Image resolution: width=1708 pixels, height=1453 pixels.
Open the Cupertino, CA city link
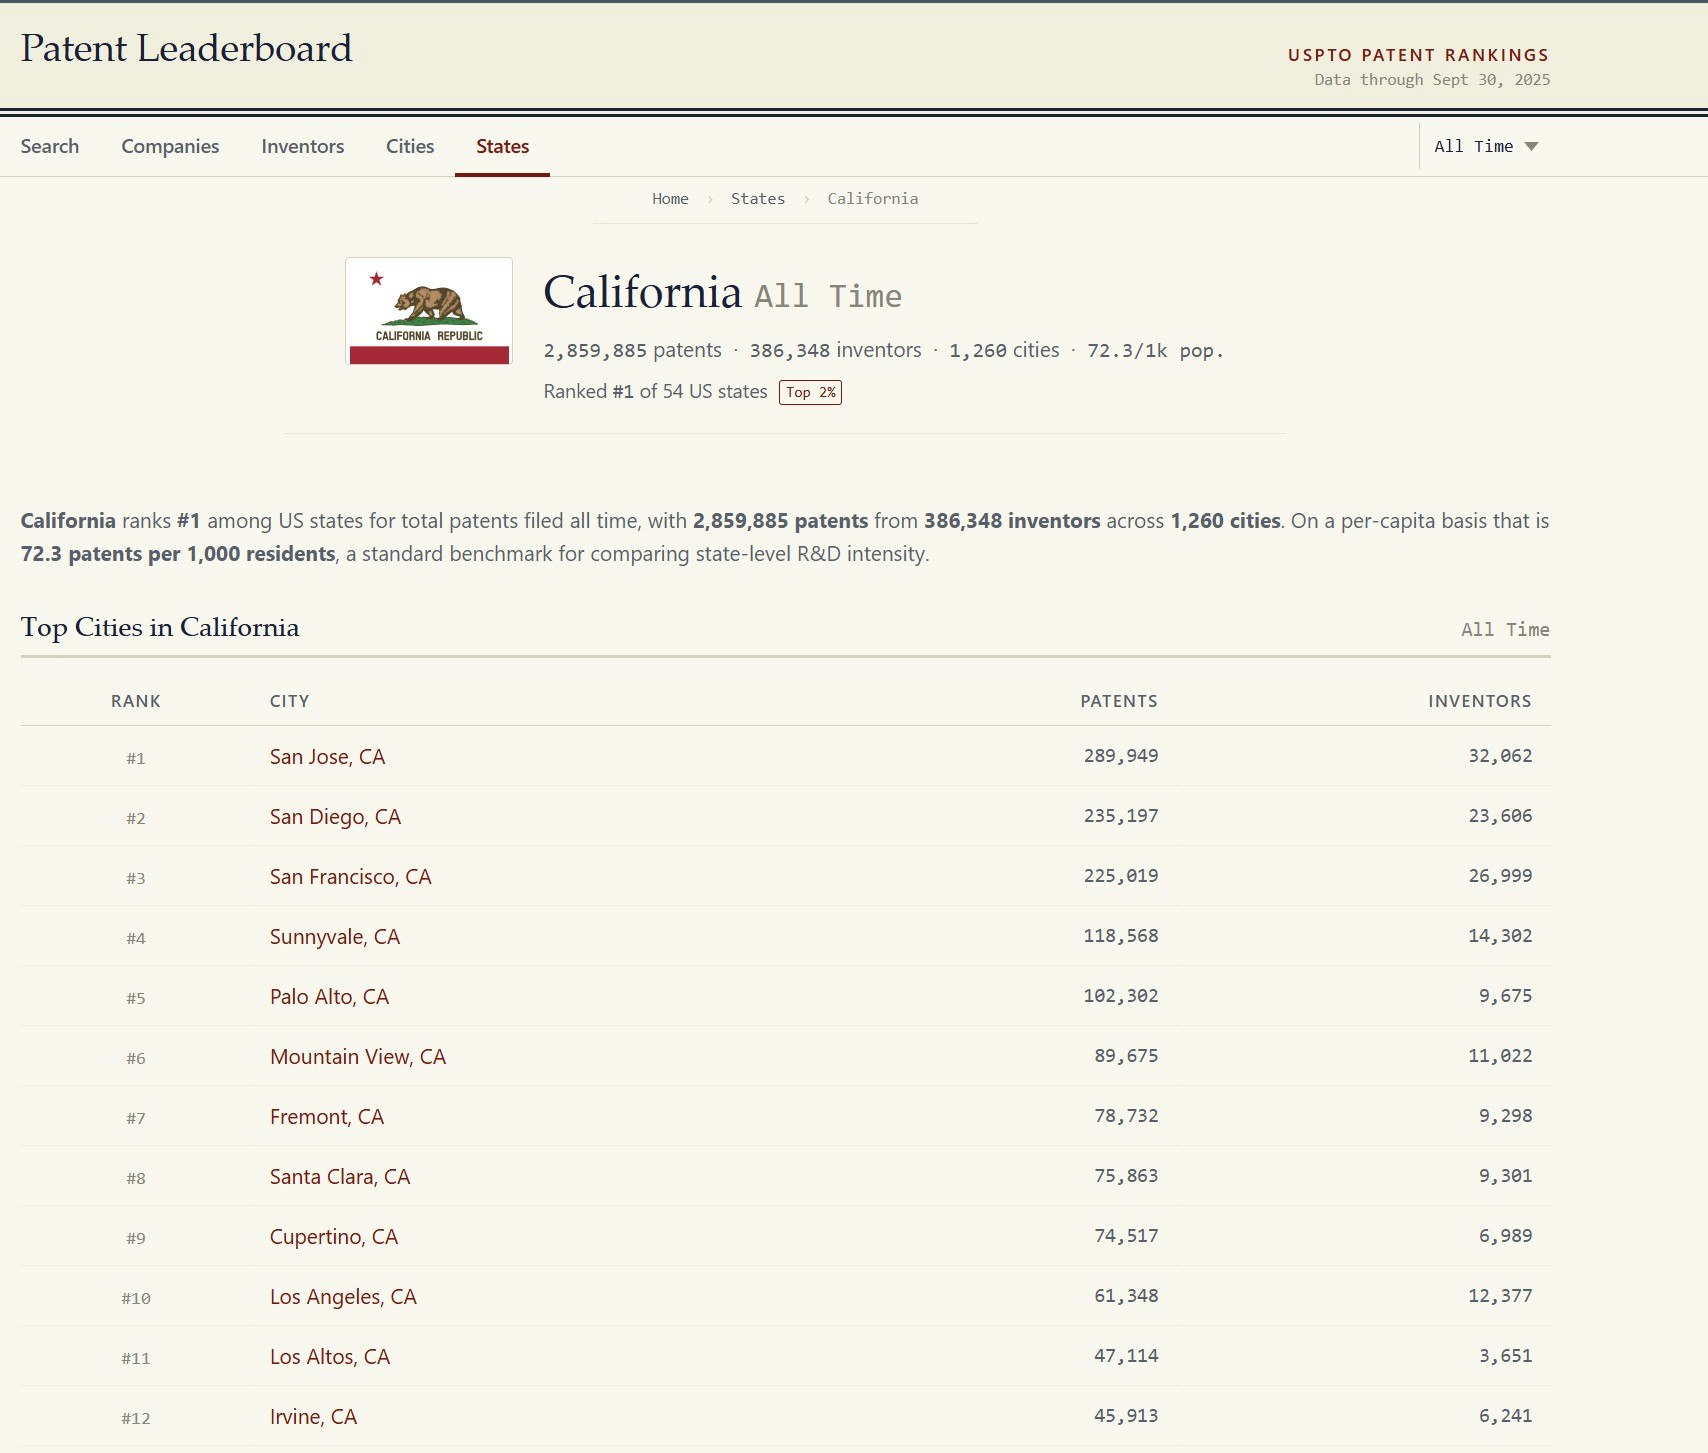[x=334, y=1237]
